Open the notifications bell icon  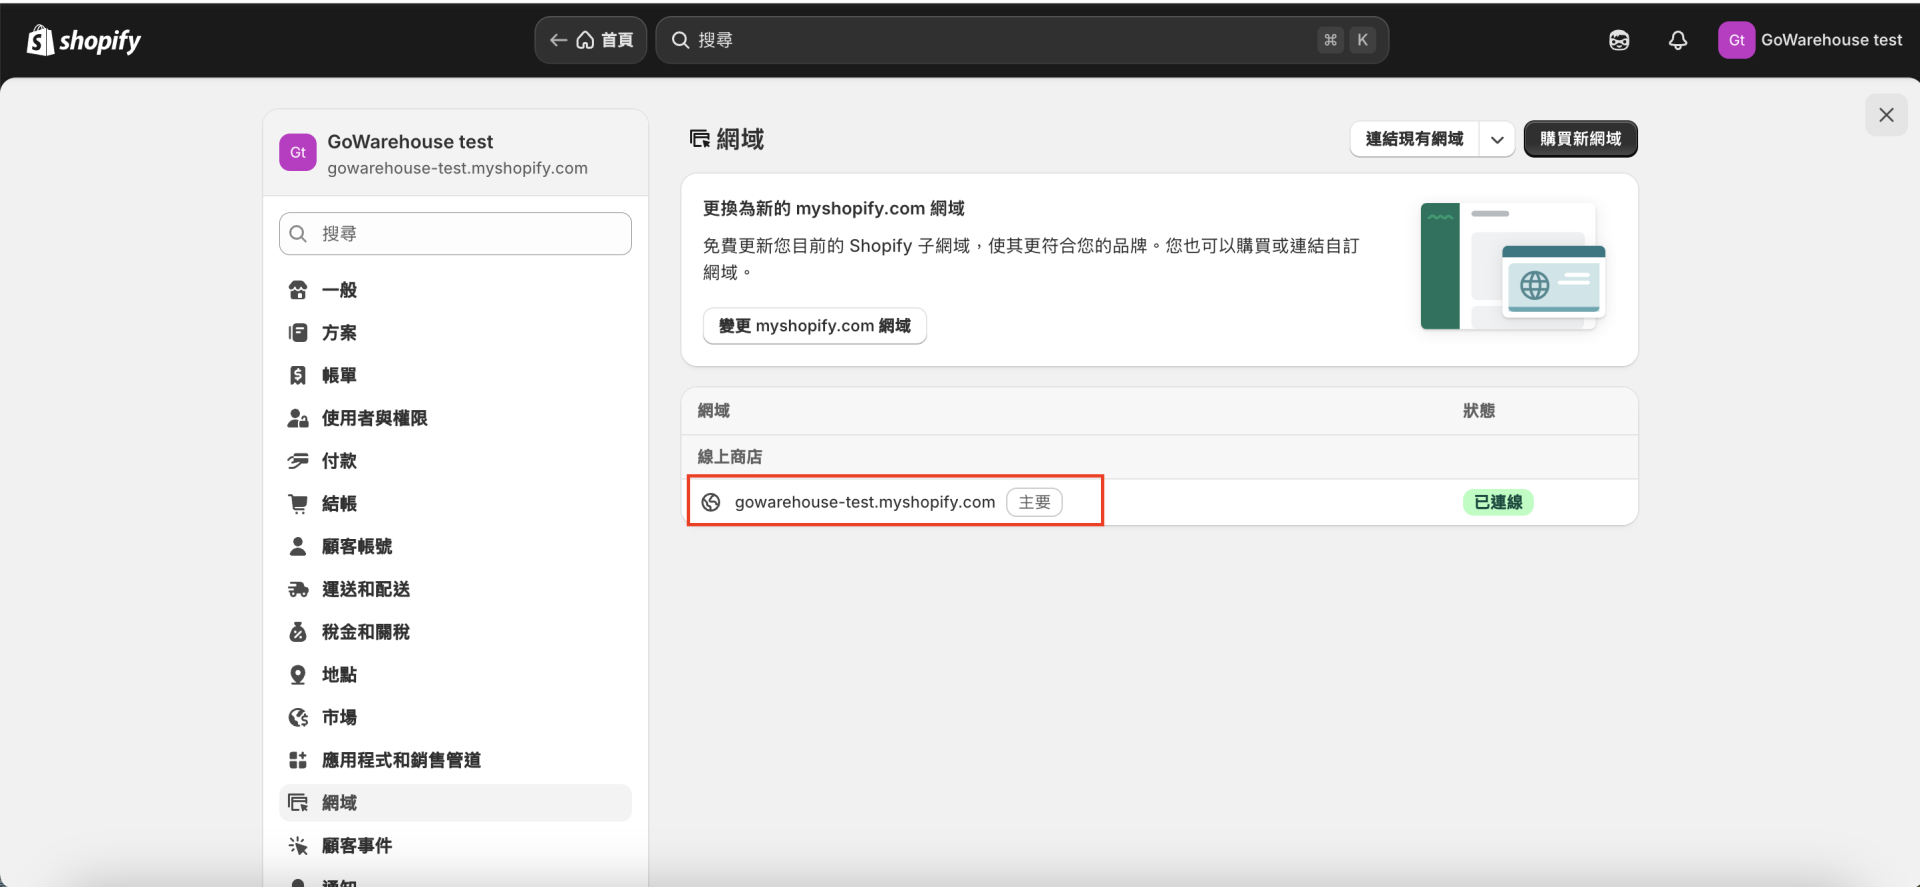click(x=1678, y=40)
